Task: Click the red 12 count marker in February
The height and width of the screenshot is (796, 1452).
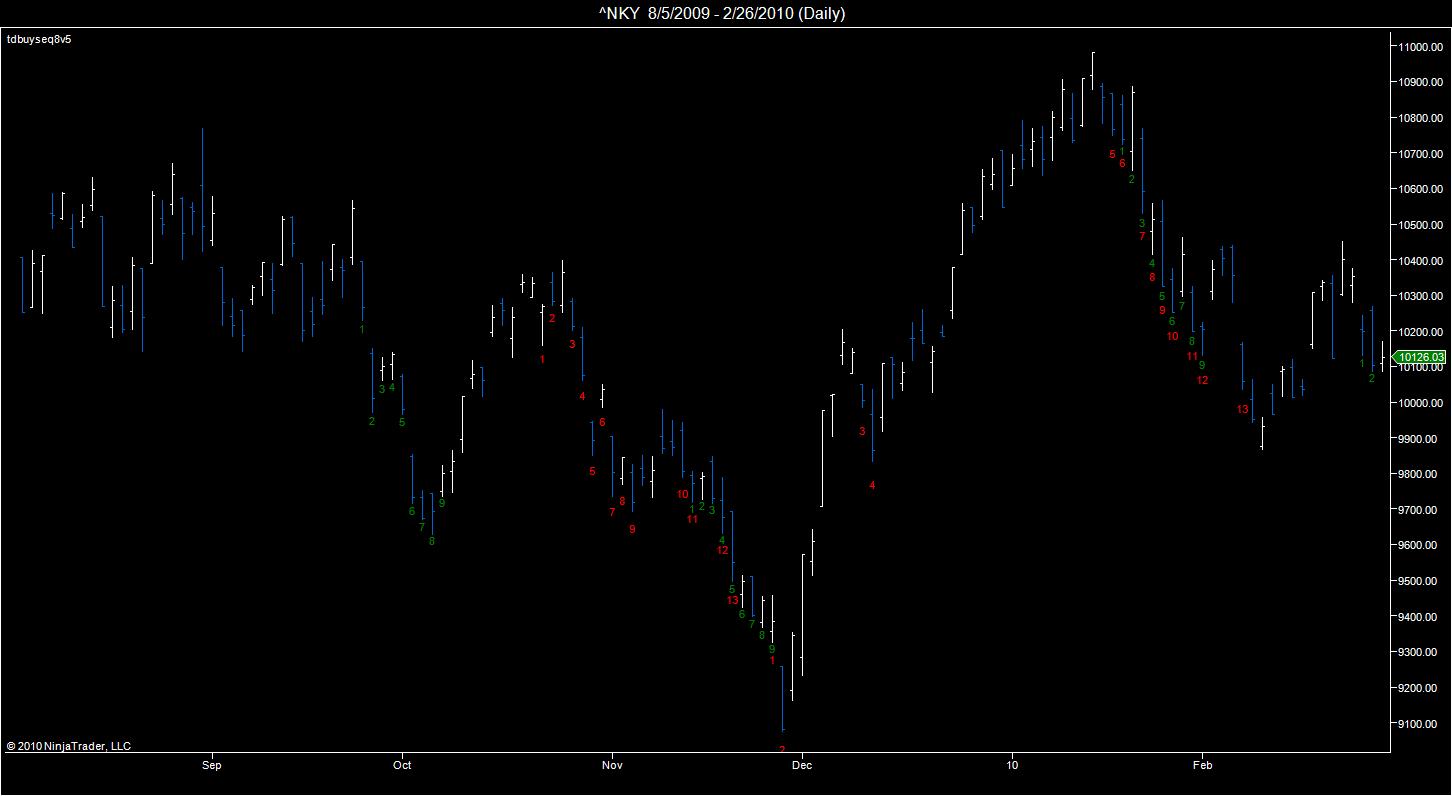Action: (x=1202, y=380)
